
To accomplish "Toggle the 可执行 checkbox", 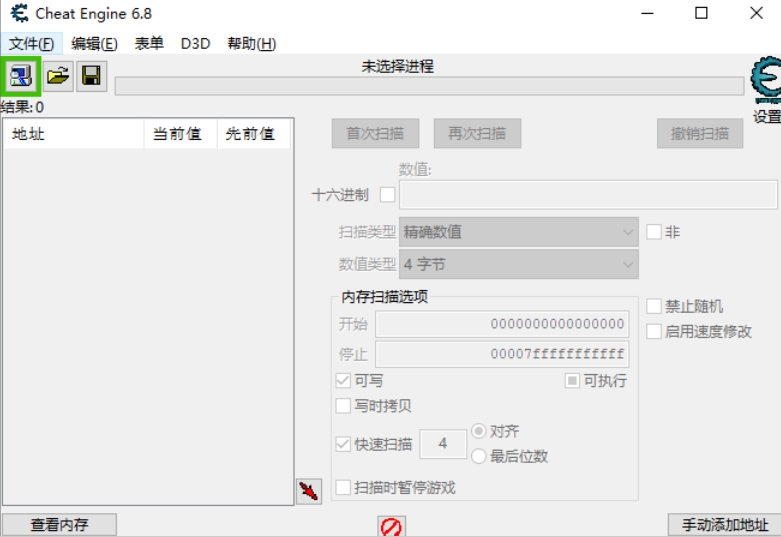I will click(x=572, y=381).
